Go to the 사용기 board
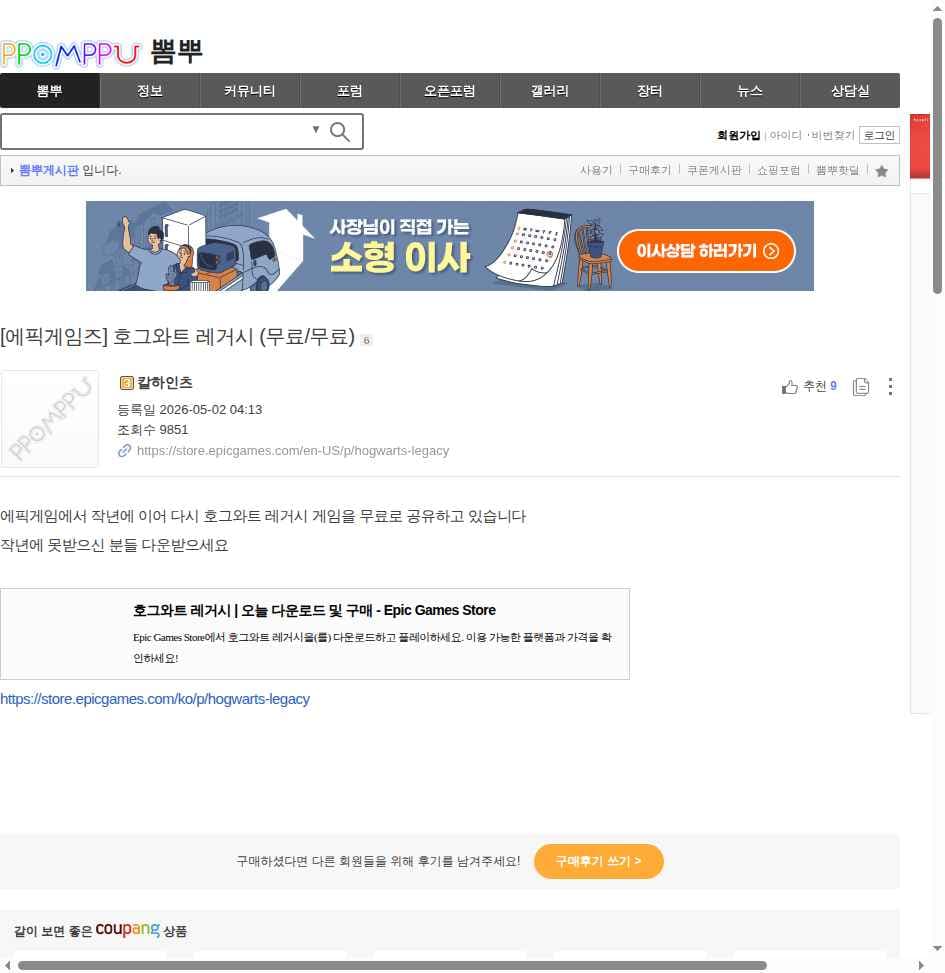The height and width of the screenshot is (973, 945). (x=596, y=170)
